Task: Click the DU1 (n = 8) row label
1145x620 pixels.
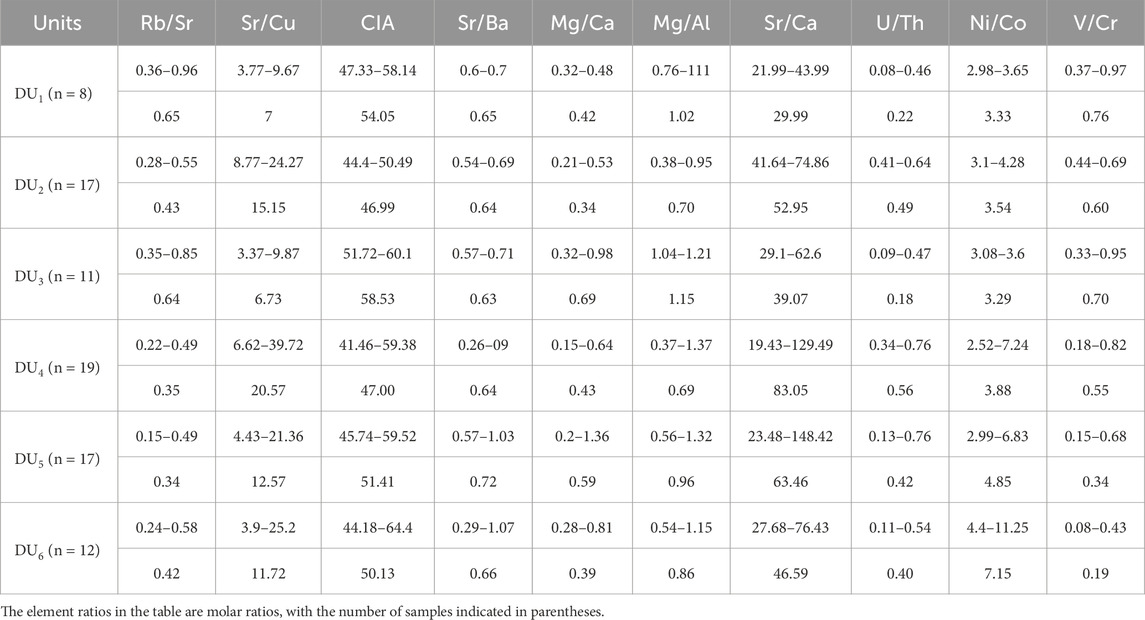Action: [x=53, y=94]
